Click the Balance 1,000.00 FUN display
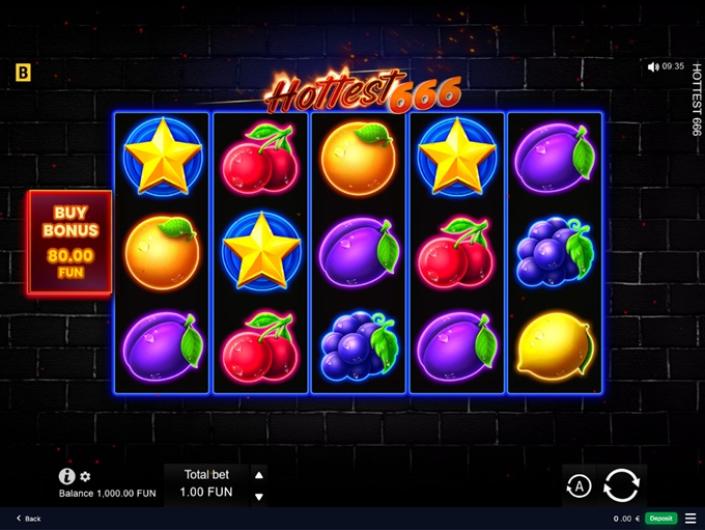The height and width of the screenshot is (530, 705). pyautogui.click(x=107, y=493)
